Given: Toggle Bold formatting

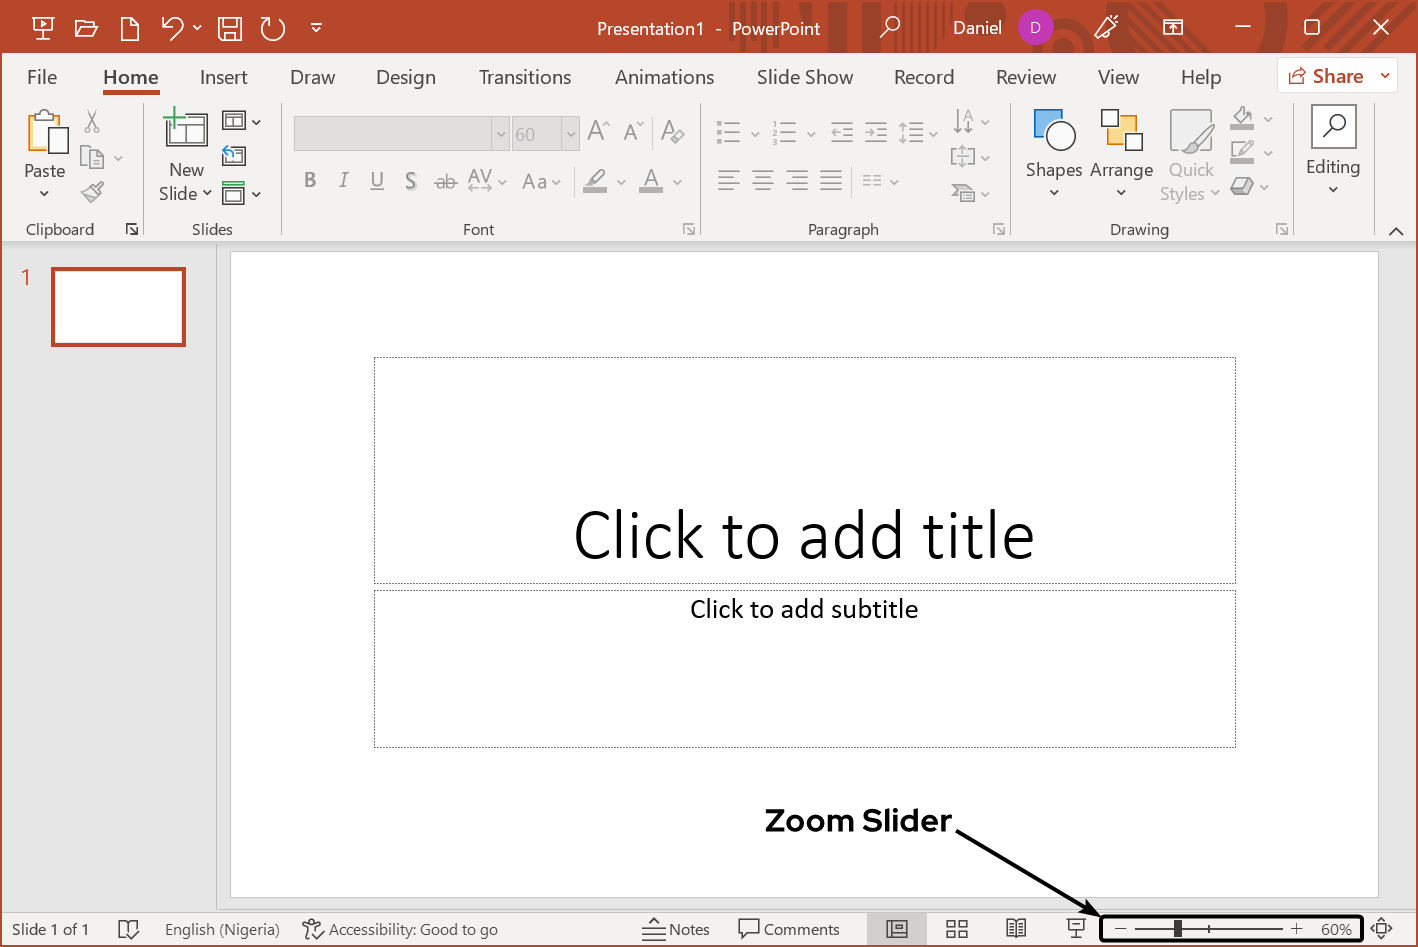Looking at the screenshot, I should 310,180.
